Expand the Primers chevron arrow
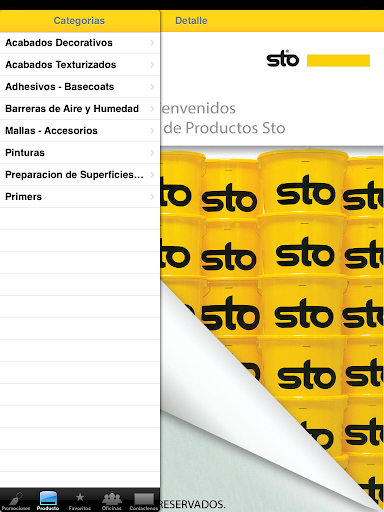 pos(152,197)
